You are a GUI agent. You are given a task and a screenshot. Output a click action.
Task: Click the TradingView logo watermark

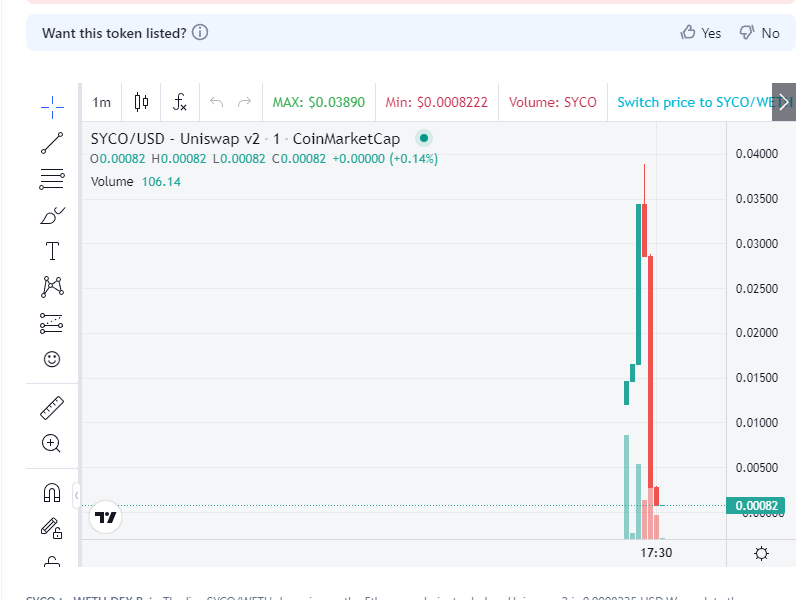[x=105, y=518]
